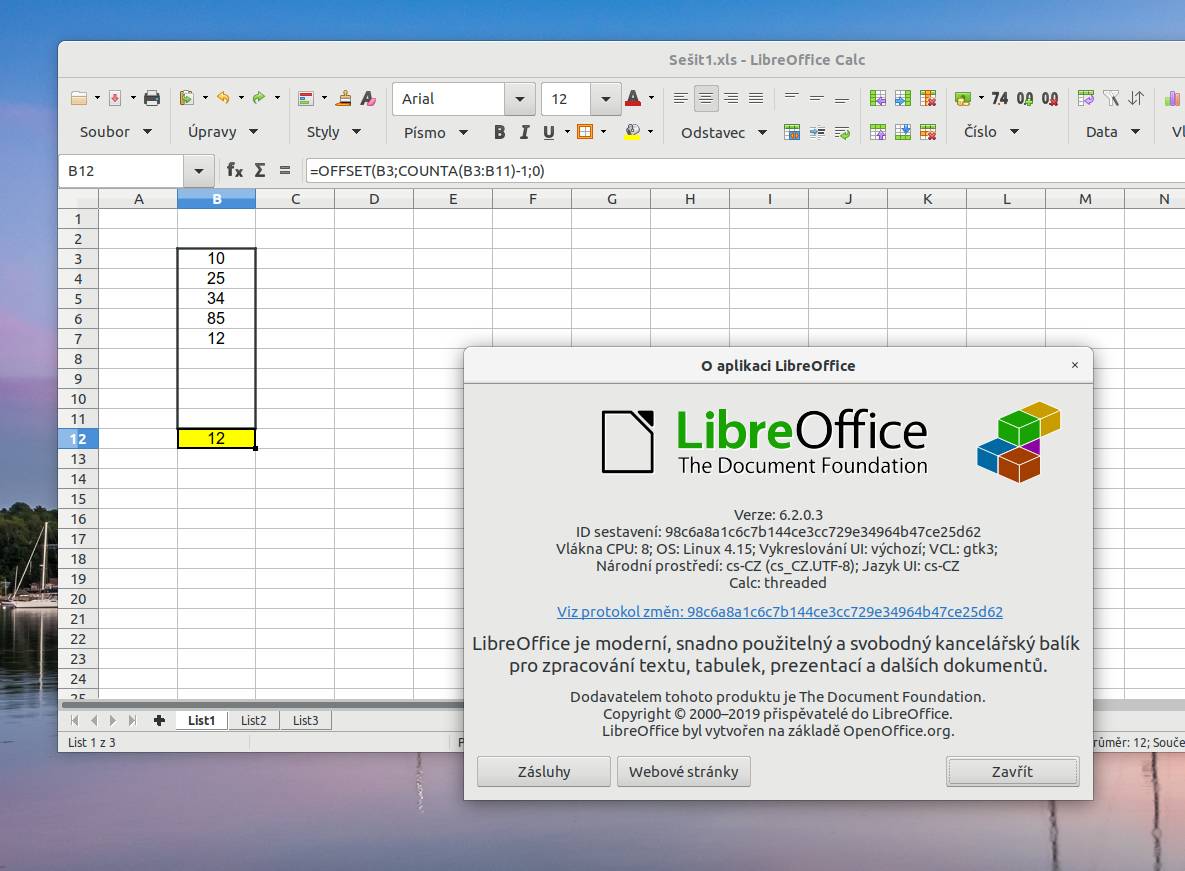The height and width of the screenshot is (871, 1185).
Task: Insert a row below
Action: tap(903, 132)
